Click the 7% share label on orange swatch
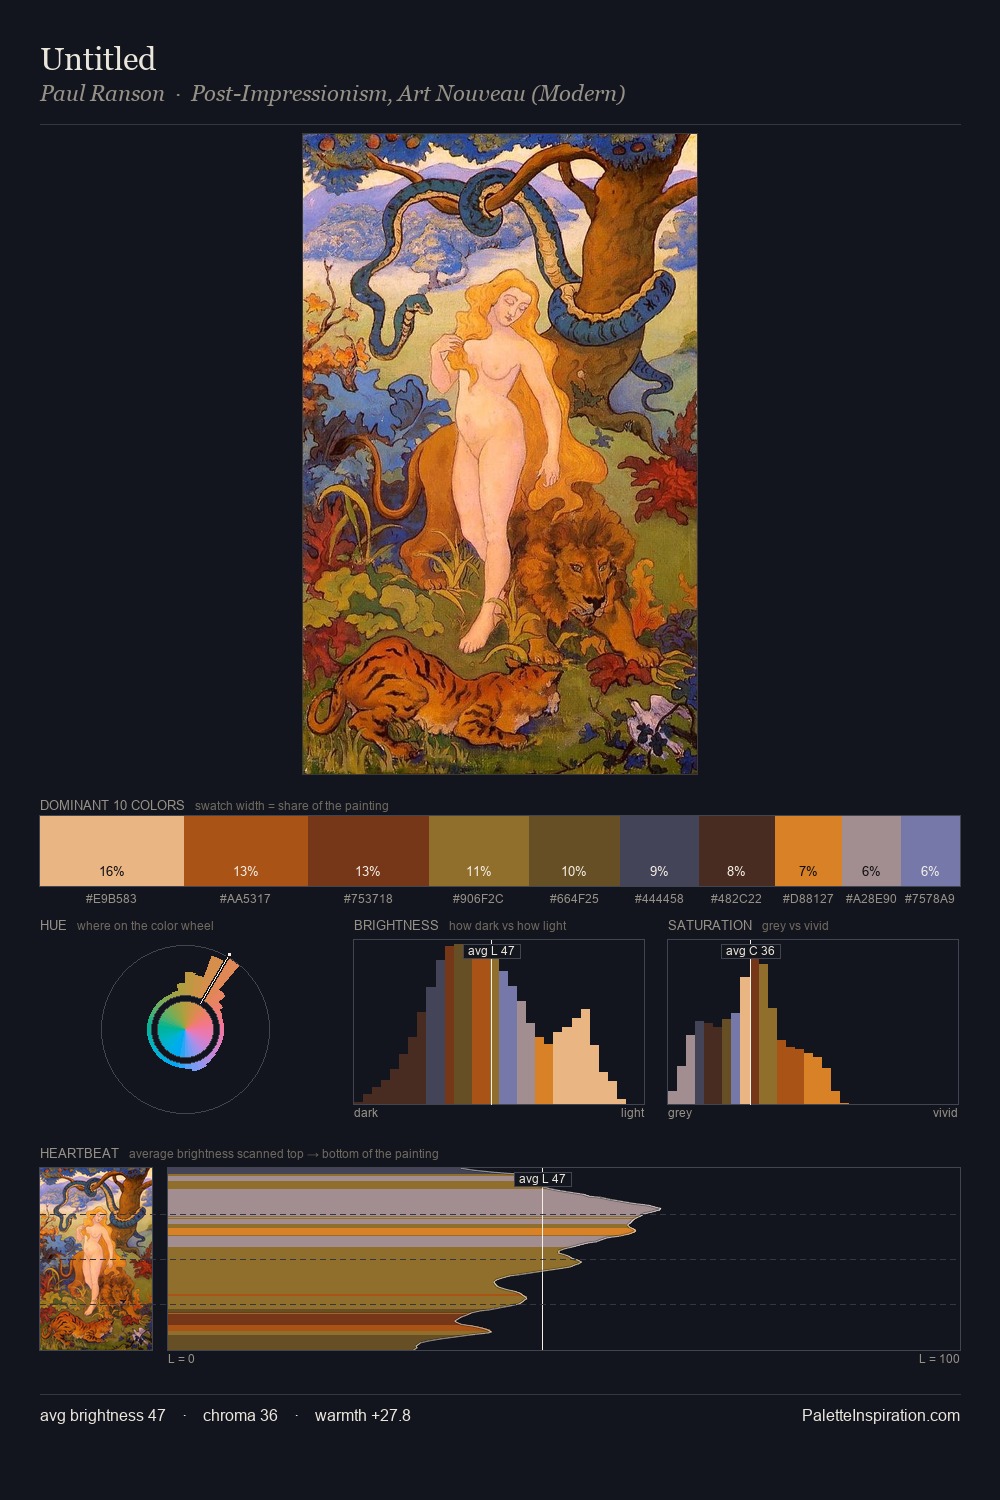The width and height of the screenshot is (1000, 1500). (808, 872)
